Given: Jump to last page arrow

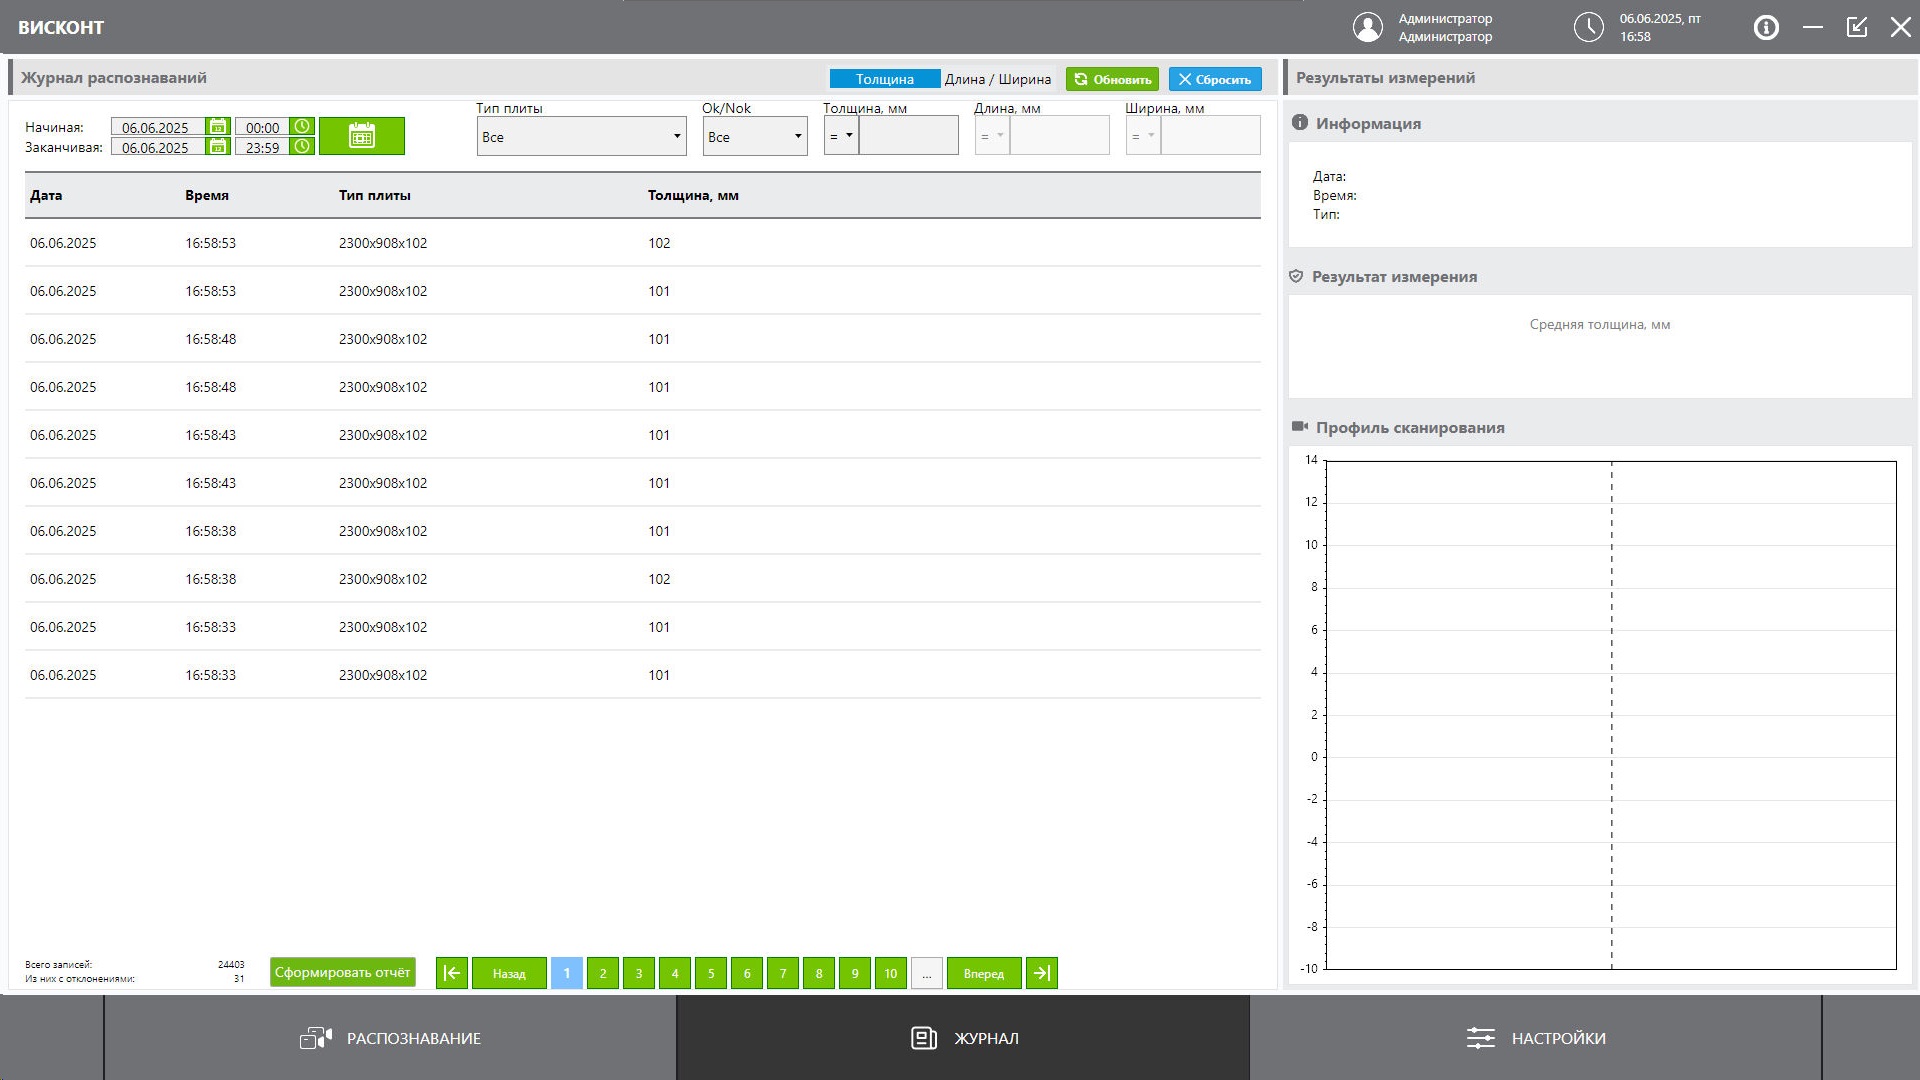Looking at the screenshot, I should coord(1042,973).
